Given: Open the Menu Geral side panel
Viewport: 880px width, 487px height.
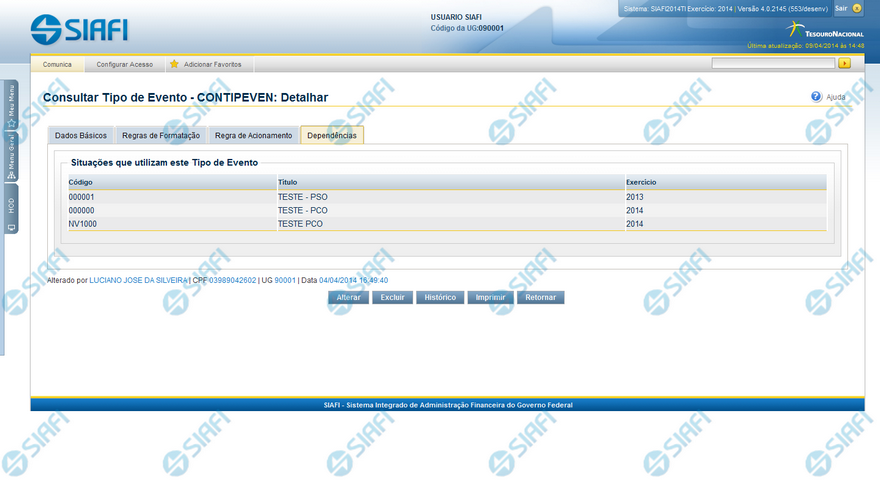Looking at the screenshot, I should (x=11, y=159).
